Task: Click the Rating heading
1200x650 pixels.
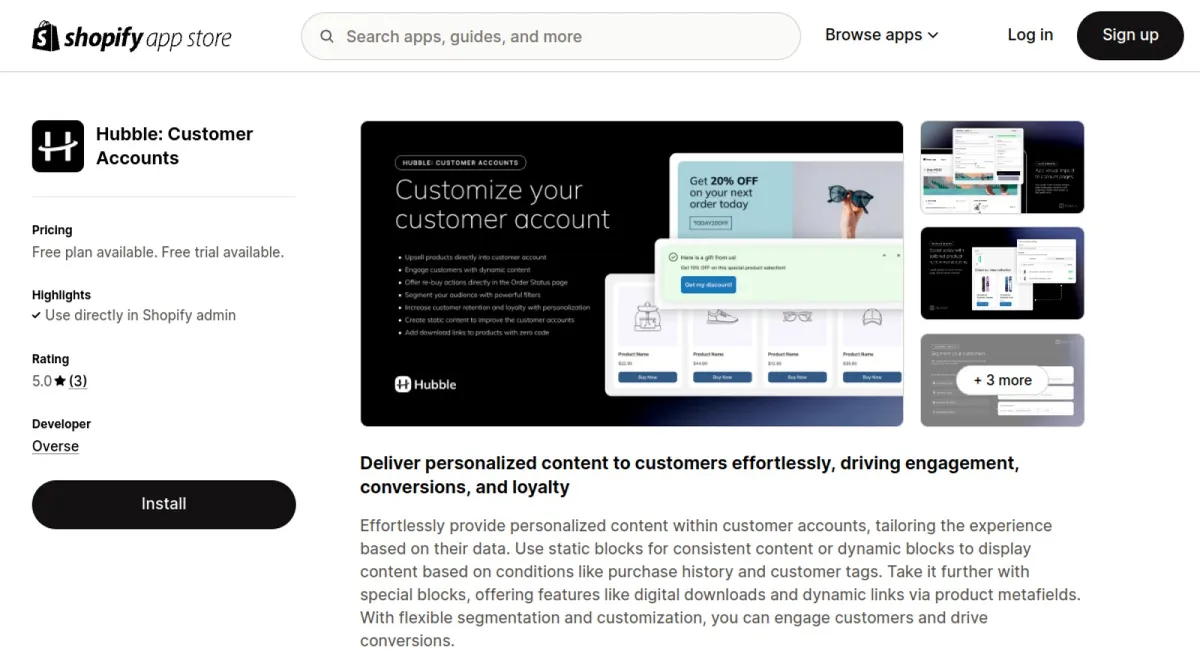Action: 51,359
